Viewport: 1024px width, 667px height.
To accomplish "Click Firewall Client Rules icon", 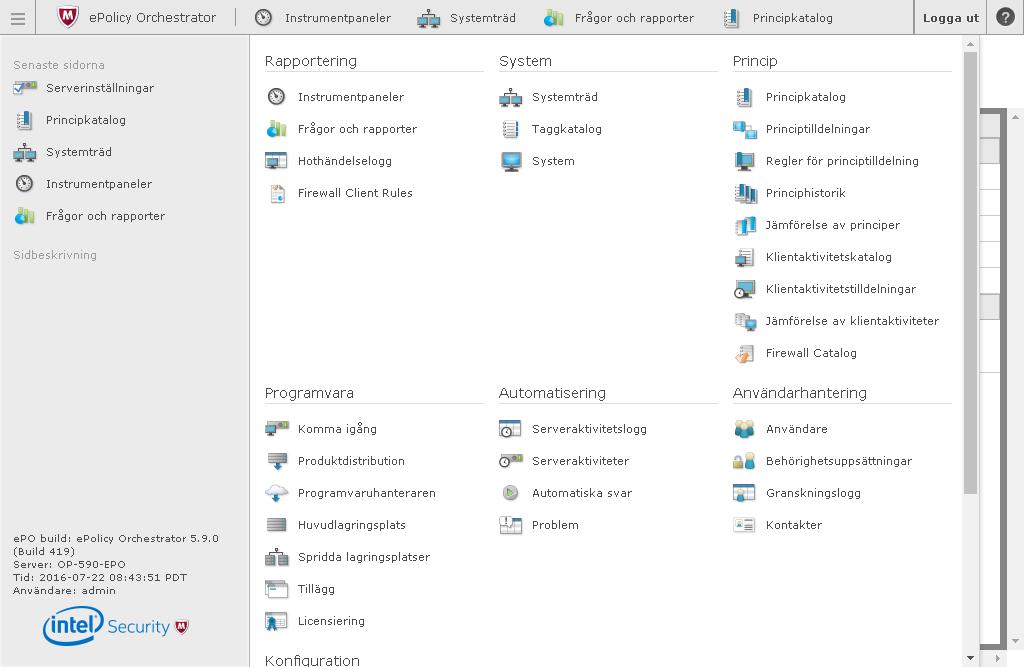I will 278,193.
